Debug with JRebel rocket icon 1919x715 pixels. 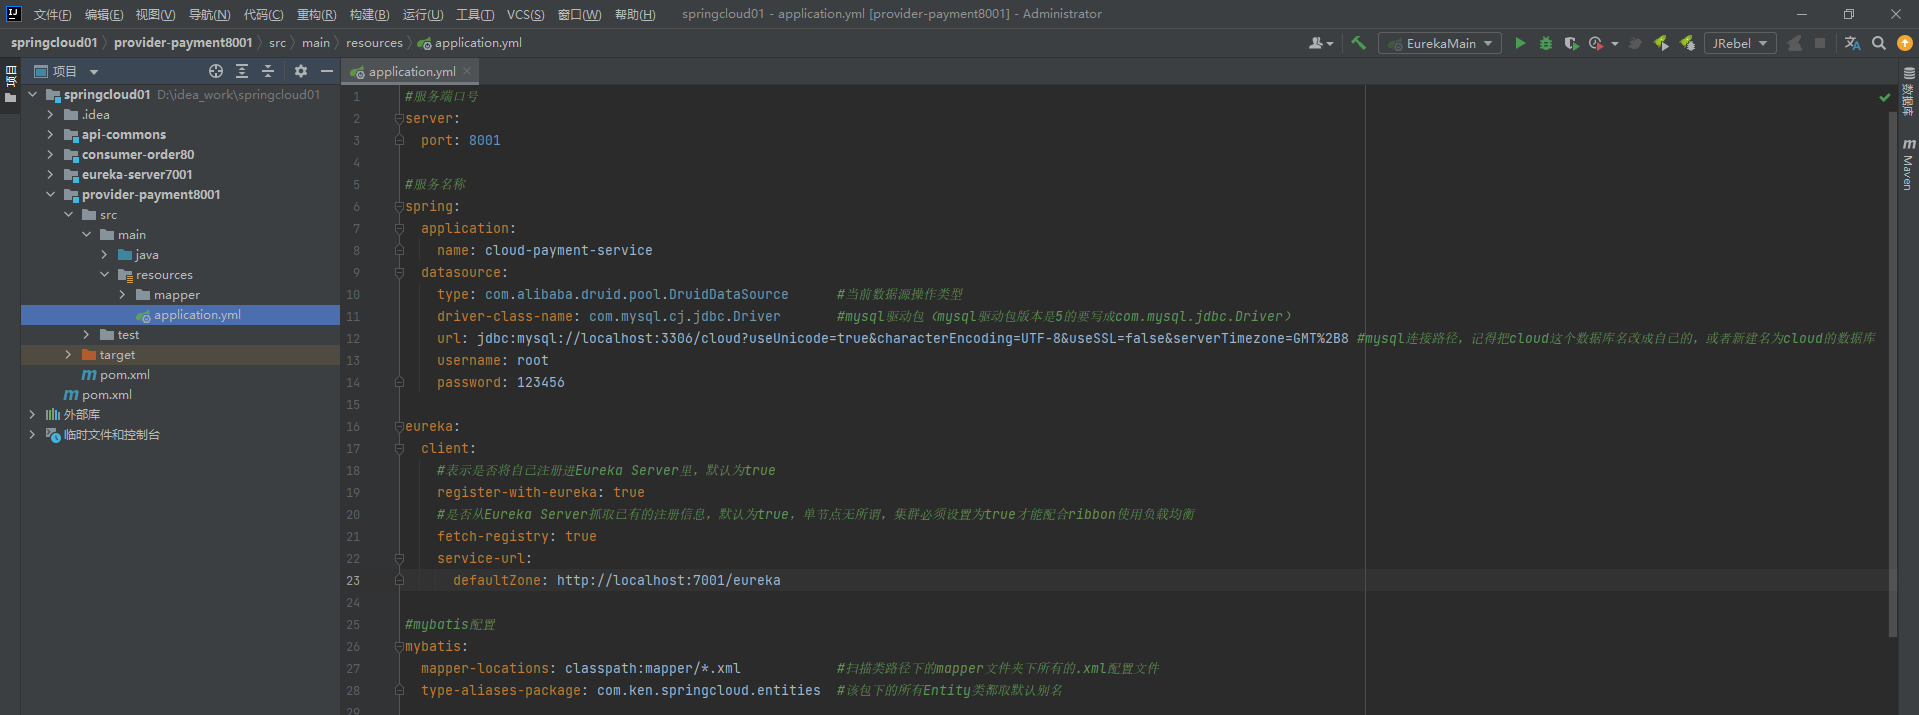point(1687,43)
